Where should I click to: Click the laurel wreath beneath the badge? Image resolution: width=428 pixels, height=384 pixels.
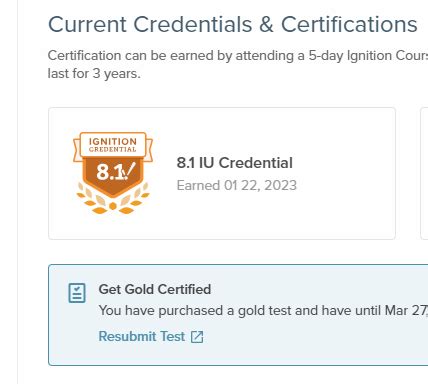click(113, 199)
